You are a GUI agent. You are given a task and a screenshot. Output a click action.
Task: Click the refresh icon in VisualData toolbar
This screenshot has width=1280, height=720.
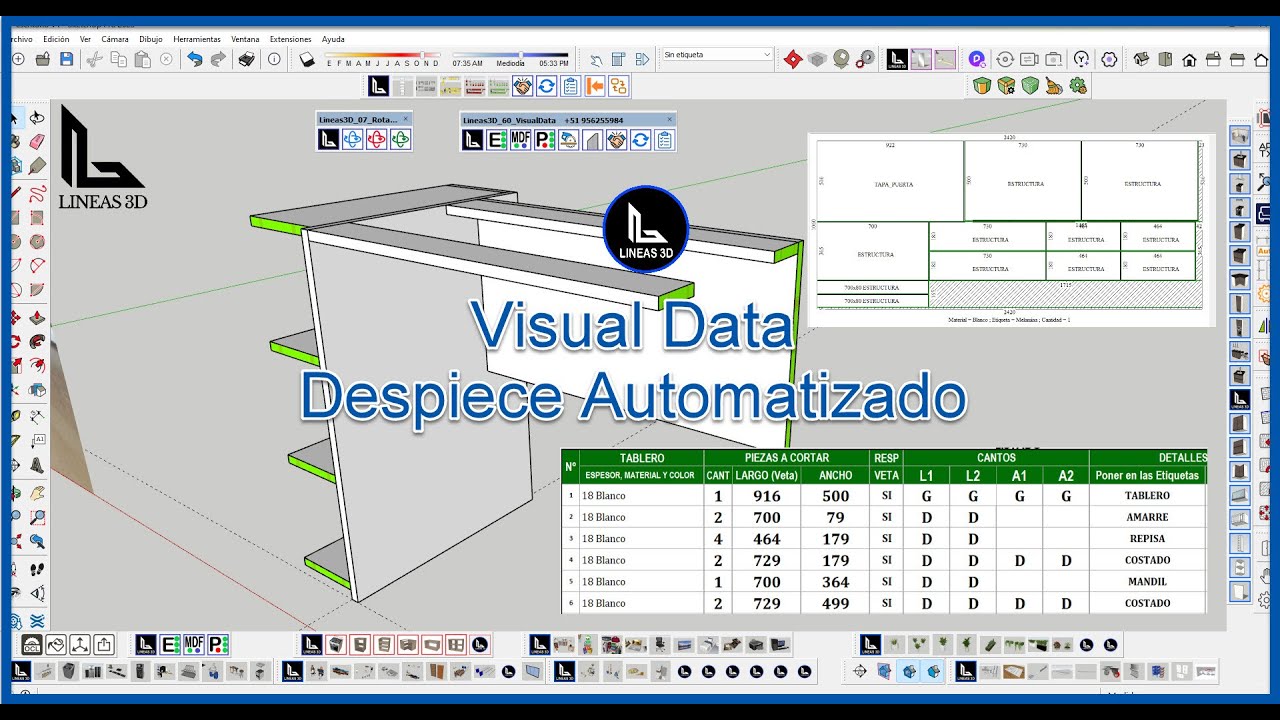[x=641, y=140]
